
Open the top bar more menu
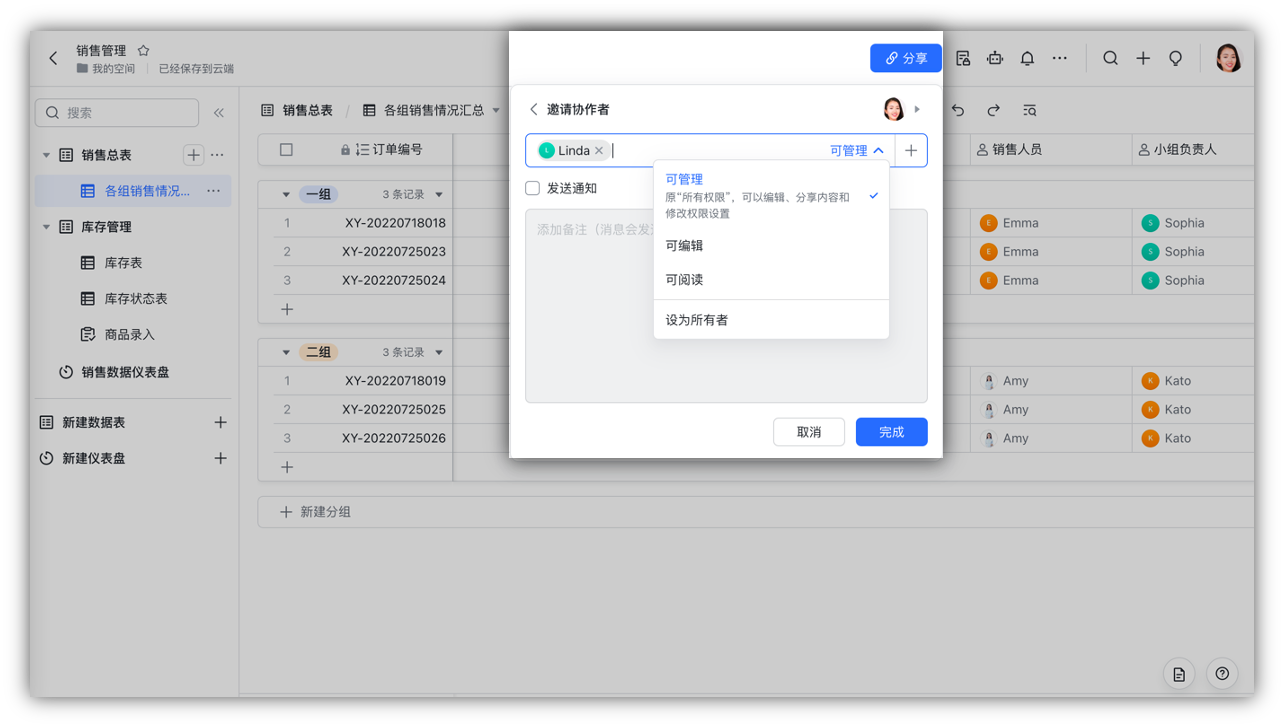[x=1060, y=59]
